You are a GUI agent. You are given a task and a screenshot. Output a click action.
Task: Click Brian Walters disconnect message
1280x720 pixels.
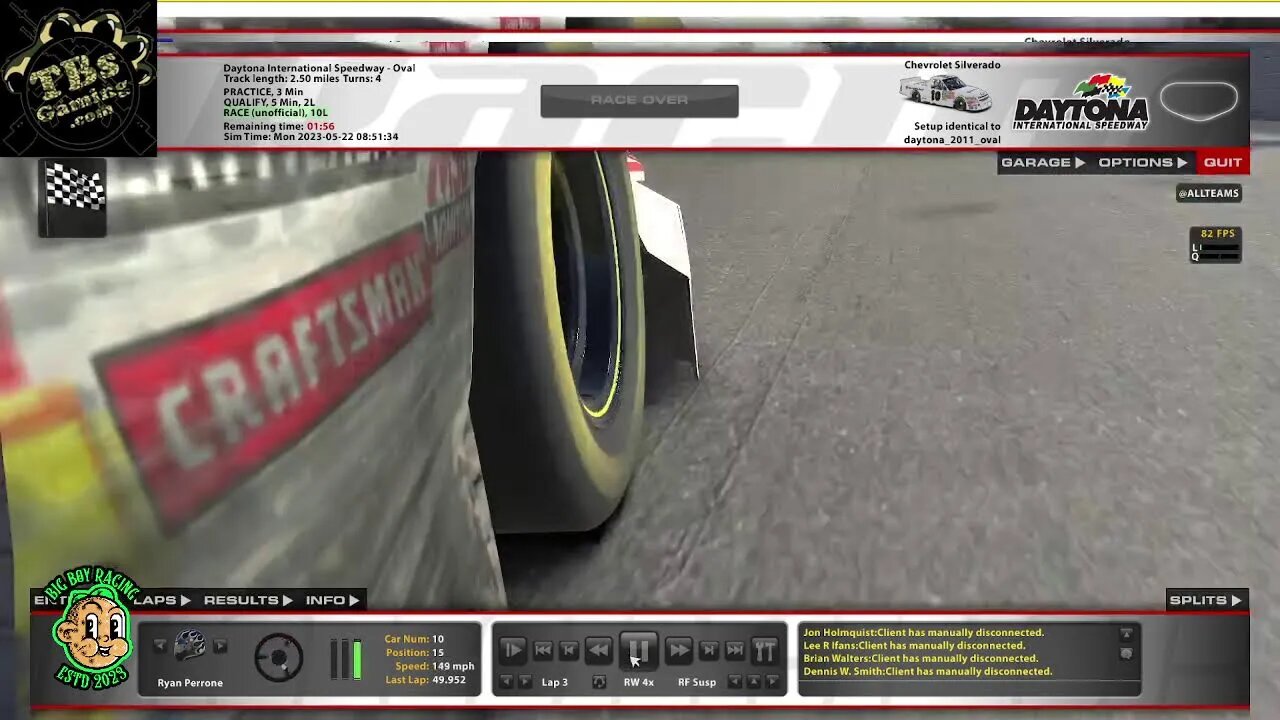tap(920, 658)
